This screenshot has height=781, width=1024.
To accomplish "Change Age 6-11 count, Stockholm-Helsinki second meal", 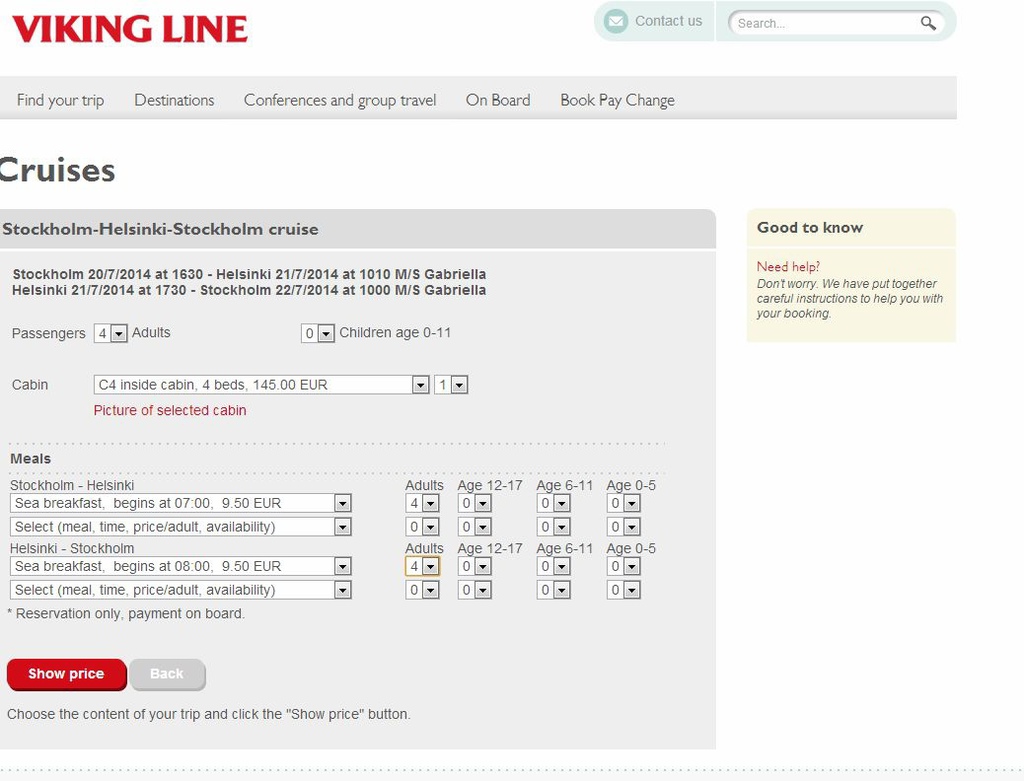I will 553,526.
